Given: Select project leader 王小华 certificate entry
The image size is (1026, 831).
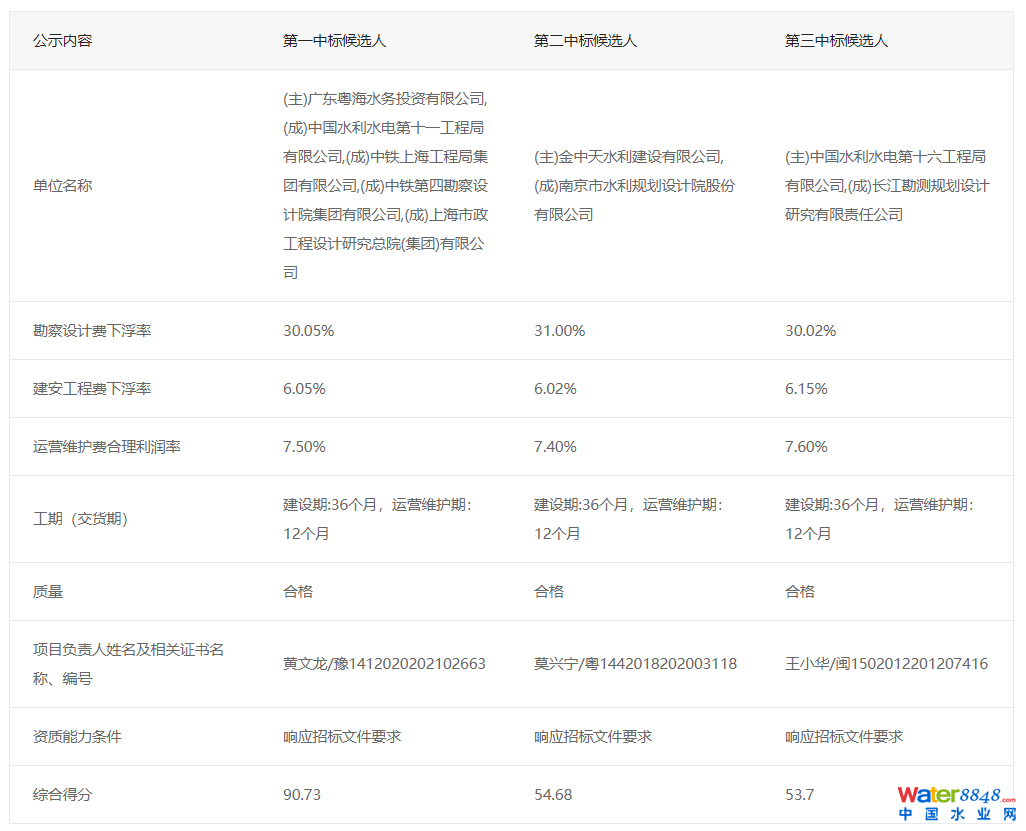Looking at the screenshot, I should (x=886, y=664).
